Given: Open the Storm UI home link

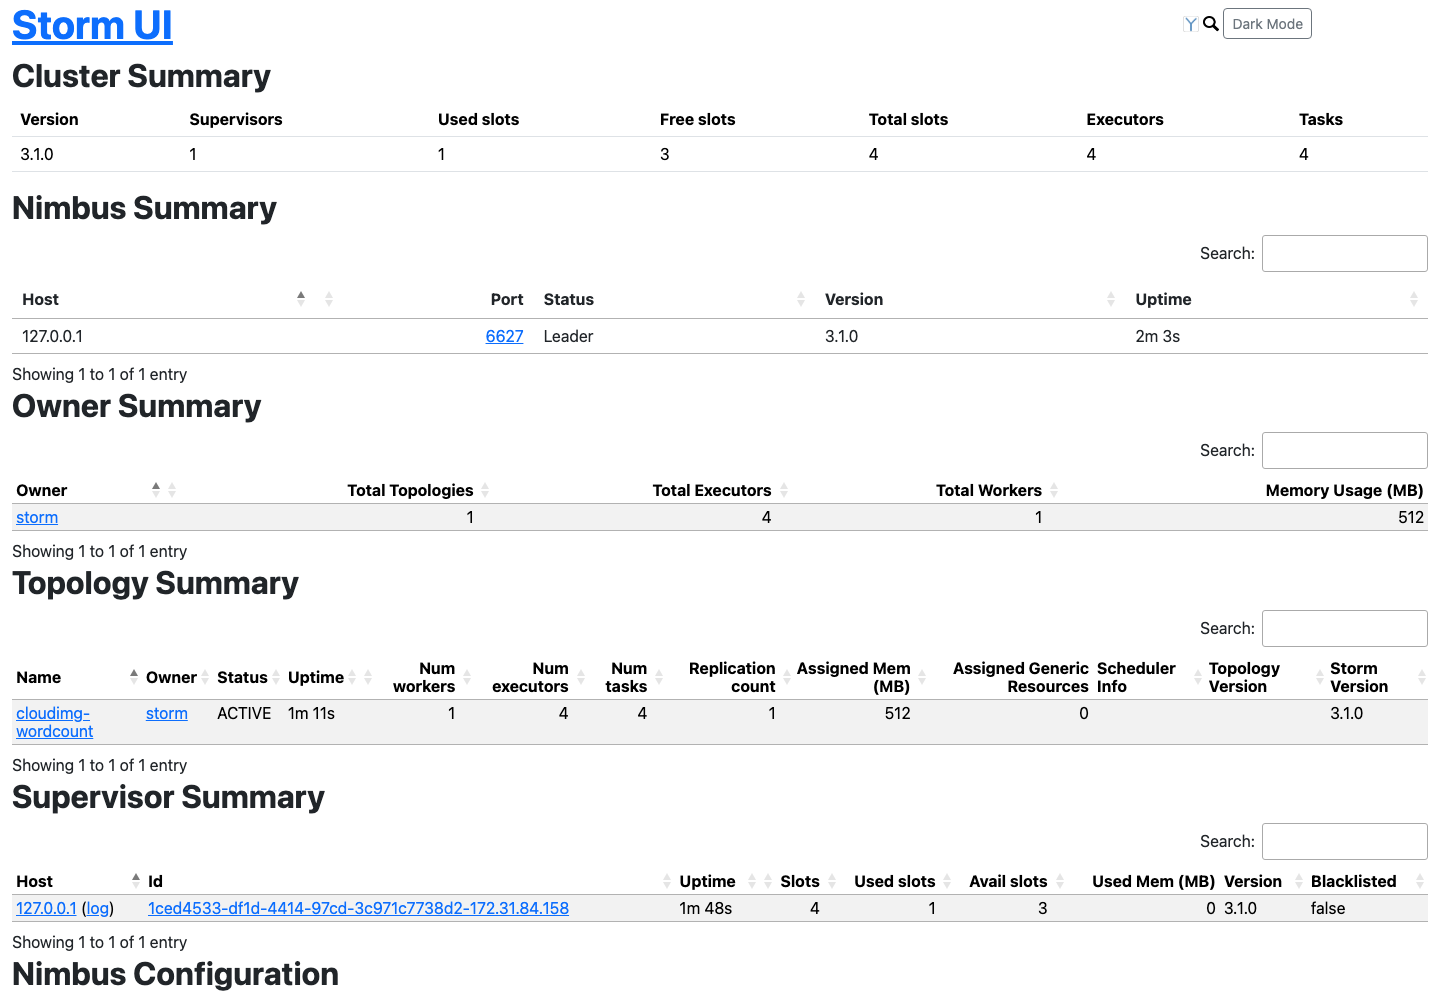Looking at the screenshot, I should 92,25.
